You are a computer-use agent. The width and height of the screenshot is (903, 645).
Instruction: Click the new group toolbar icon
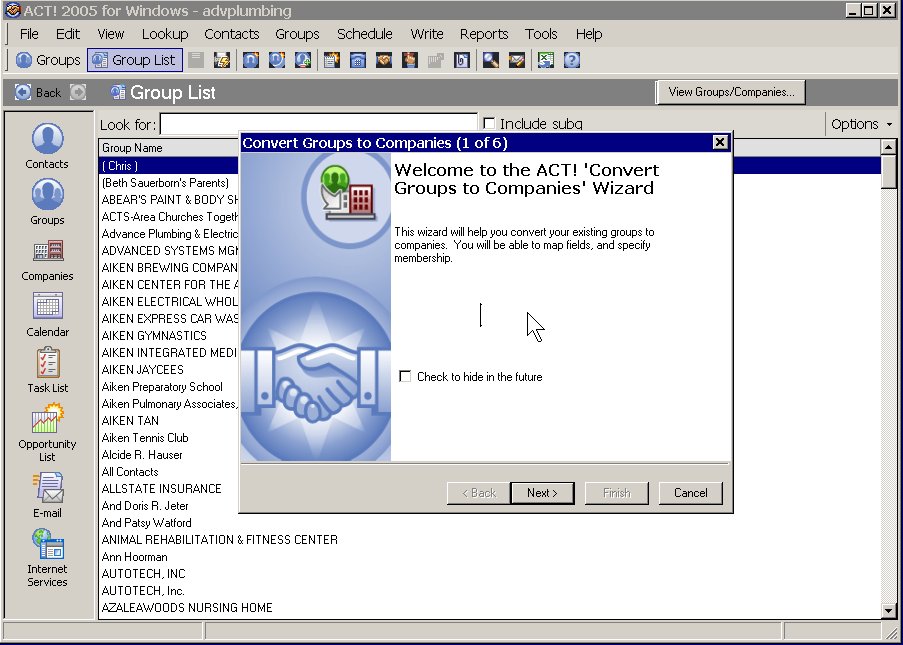pyautogui.click(x=251, y=60)
